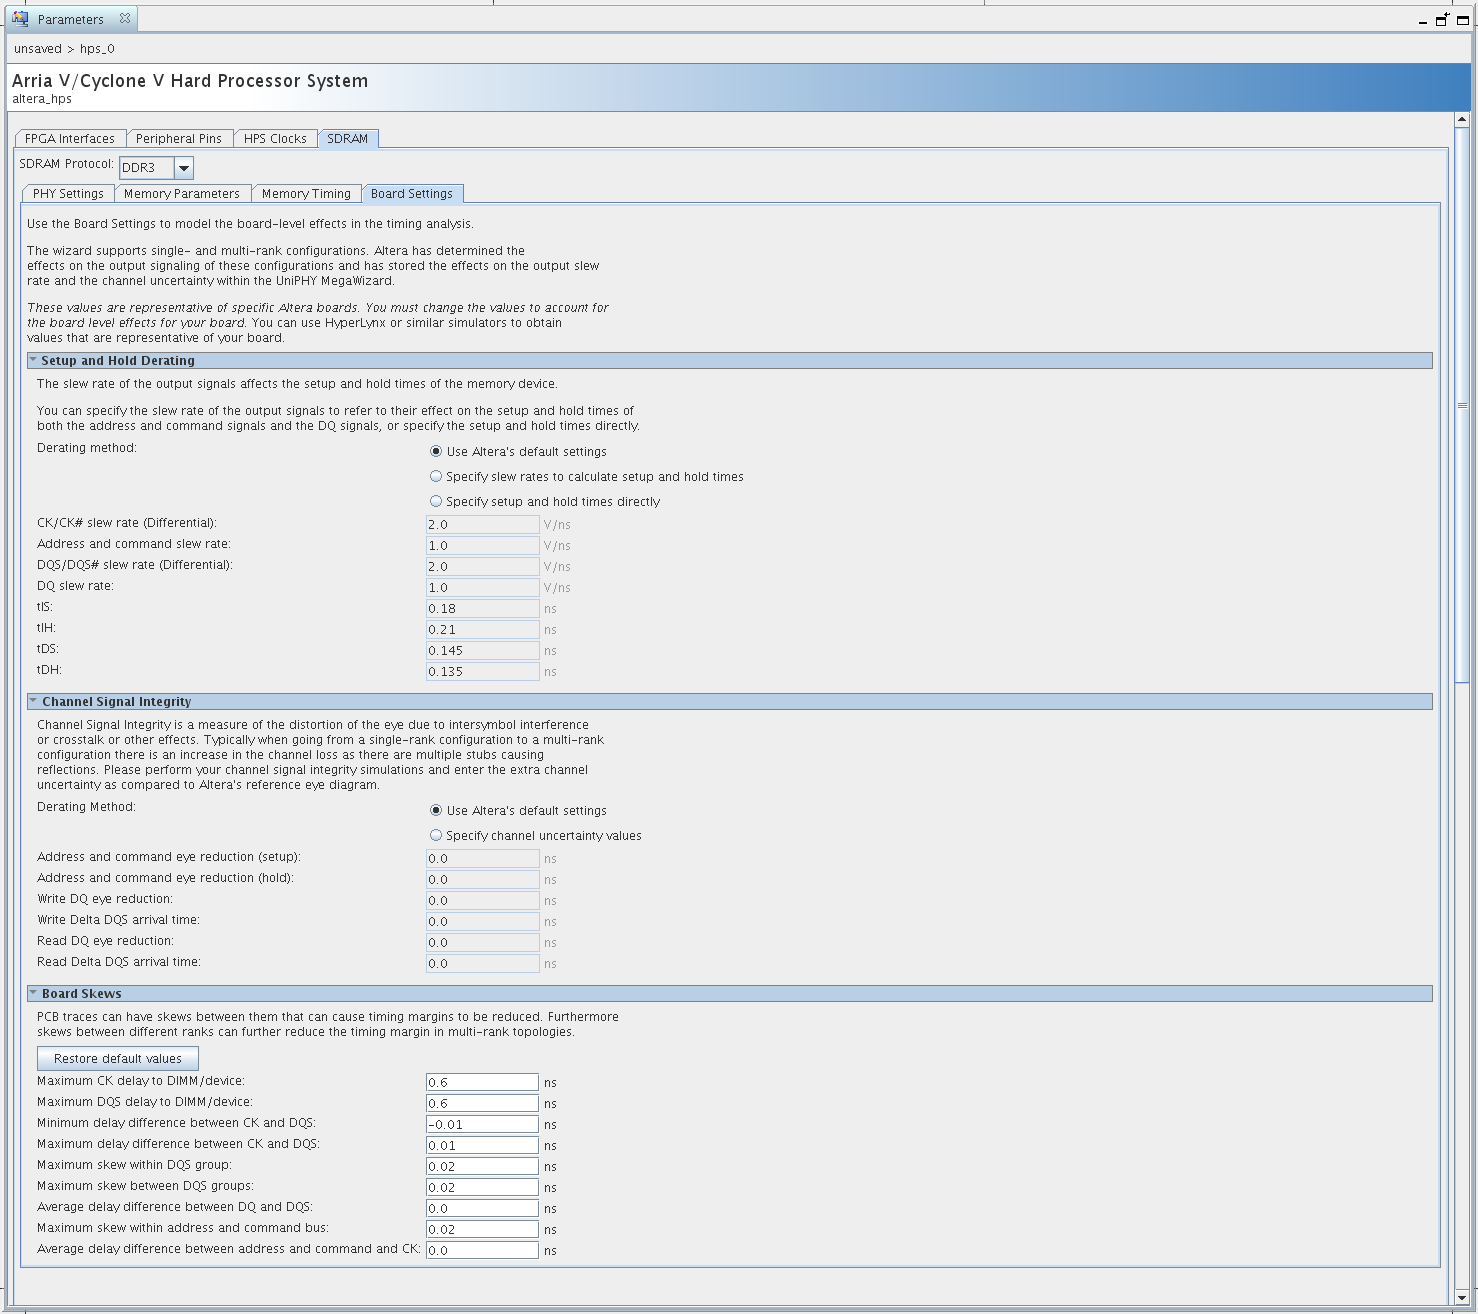The height and width of the screenshot is (1314, 1478).
Task: Click the hps_0 breadcrumb
Action: click(x=97, y=49)
